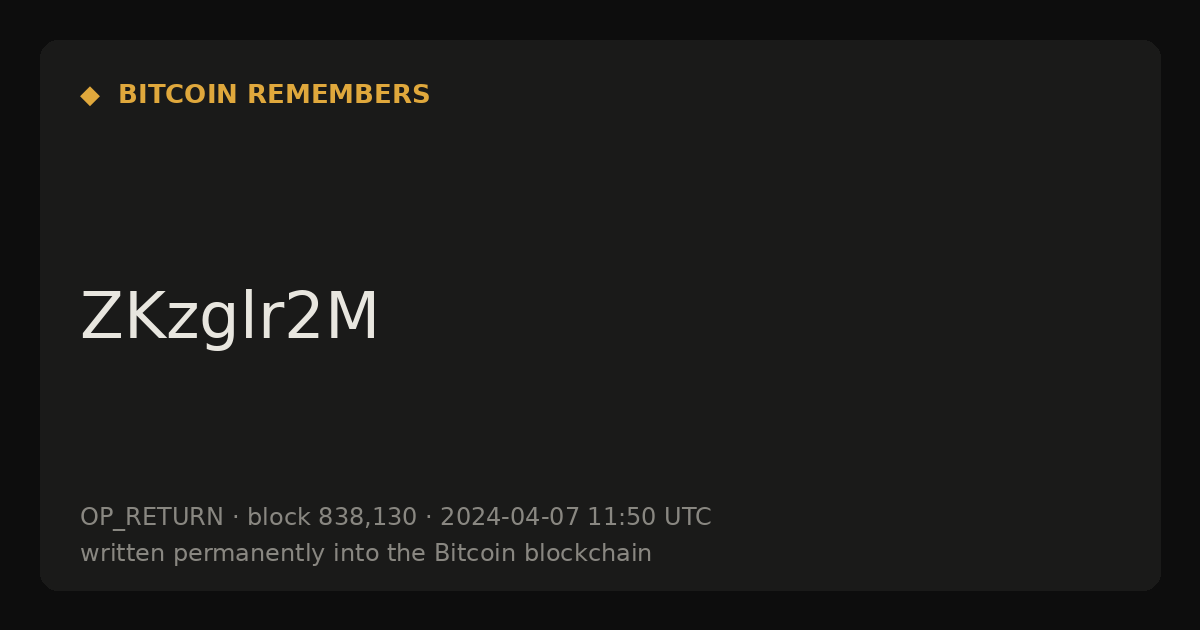Viewport: 1200px width, 630px height.
Task: Click the orange diamond icon
Action: click(90, 96)
